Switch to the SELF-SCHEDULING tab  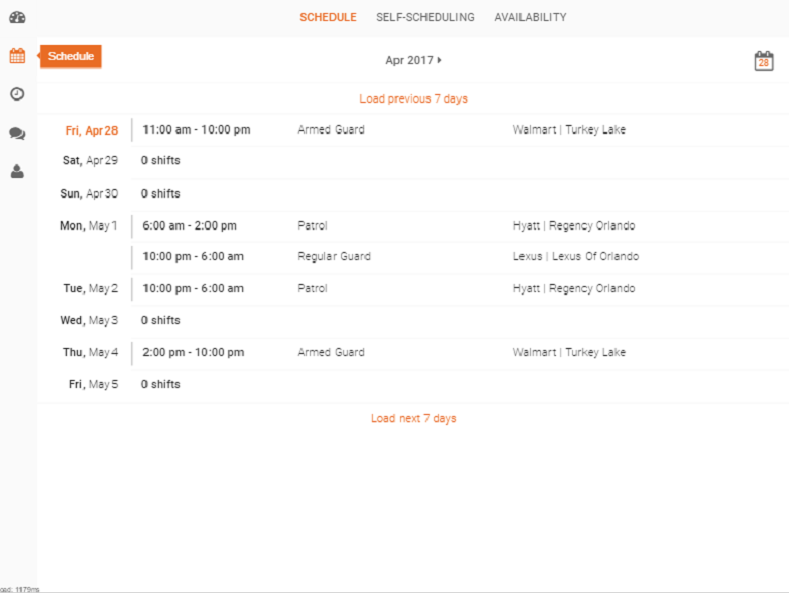pos(425,17)
